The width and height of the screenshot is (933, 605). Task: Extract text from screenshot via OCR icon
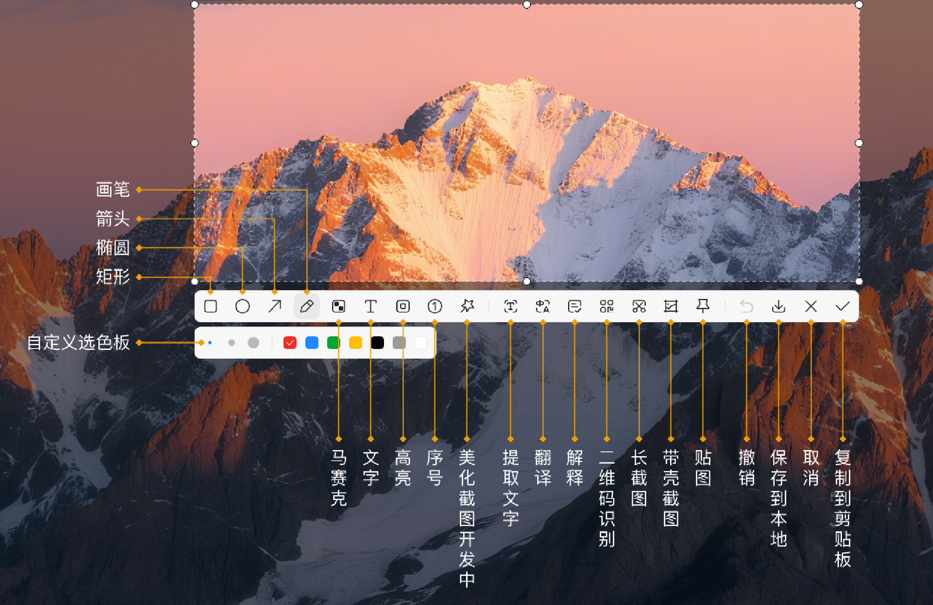tap(511, 306)
